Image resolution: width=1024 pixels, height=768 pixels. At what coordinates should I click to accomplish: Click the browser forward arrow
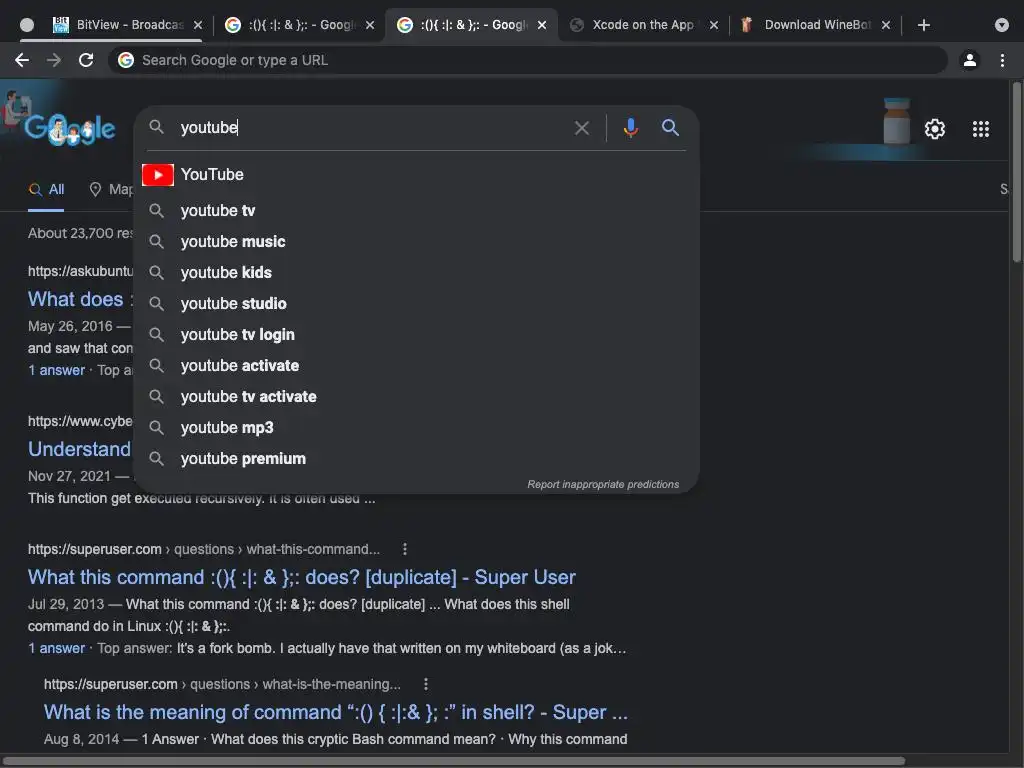click(x=54, y=60)
